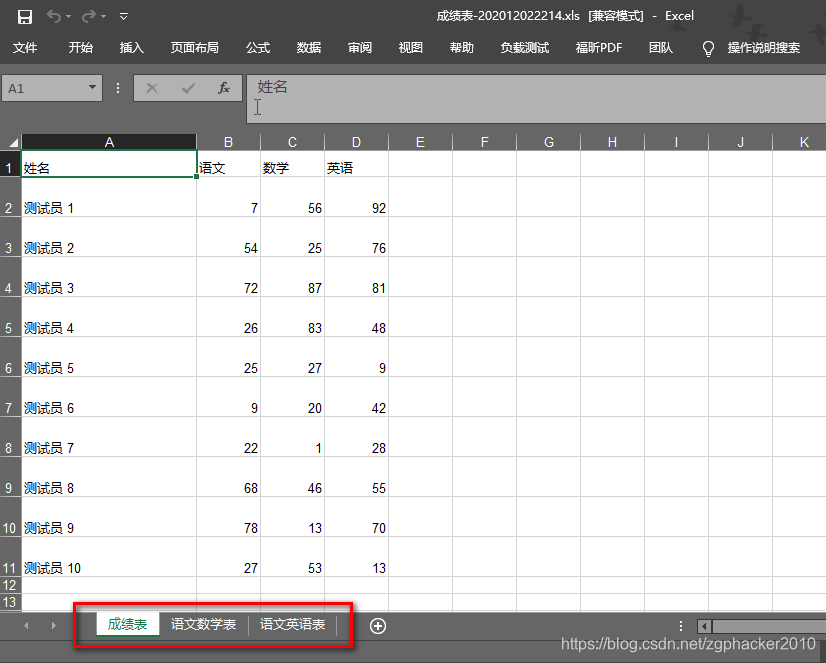Click the 操作说明搜索 search box
826x663 pixels.
point(764,48)
